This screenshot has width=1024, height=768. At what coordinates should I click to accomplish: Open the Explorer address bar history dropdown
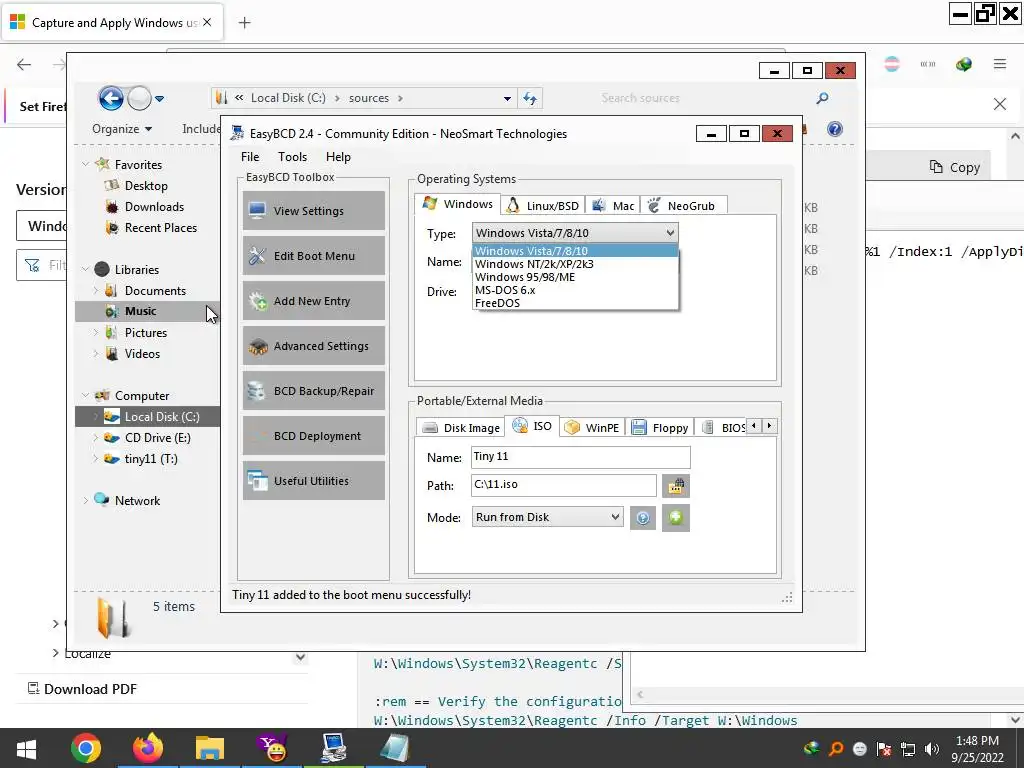pos(507,99)
